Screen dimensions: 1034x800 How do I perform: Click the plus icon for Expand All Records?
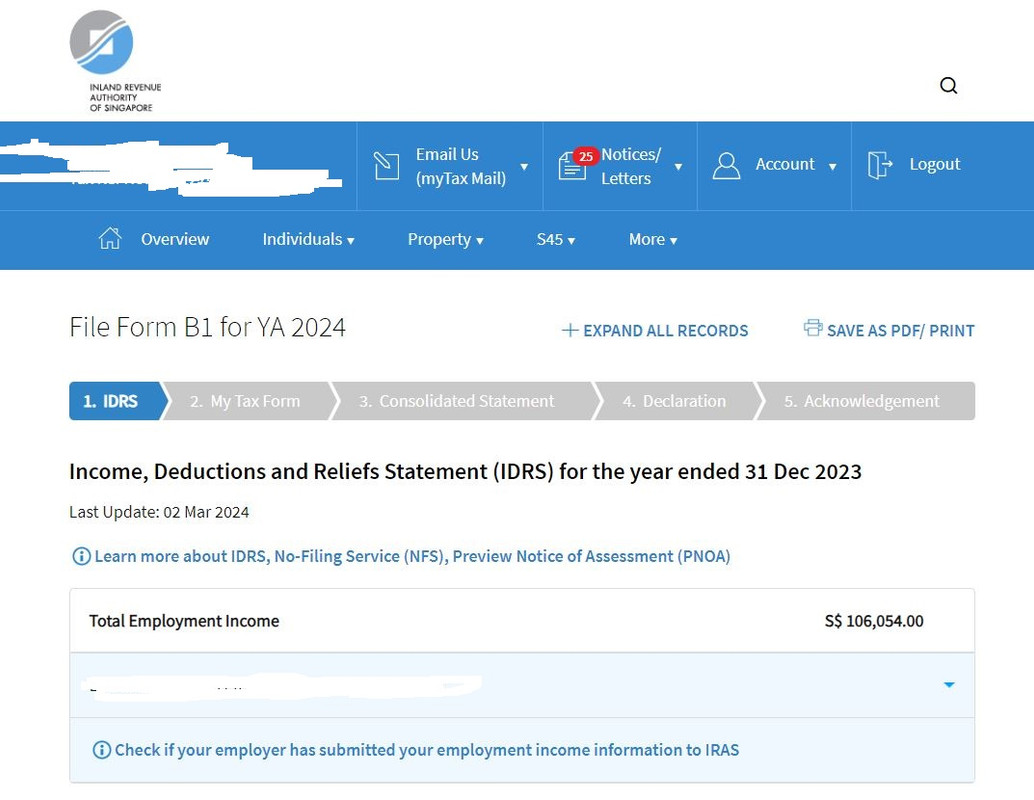coord(570,330)
